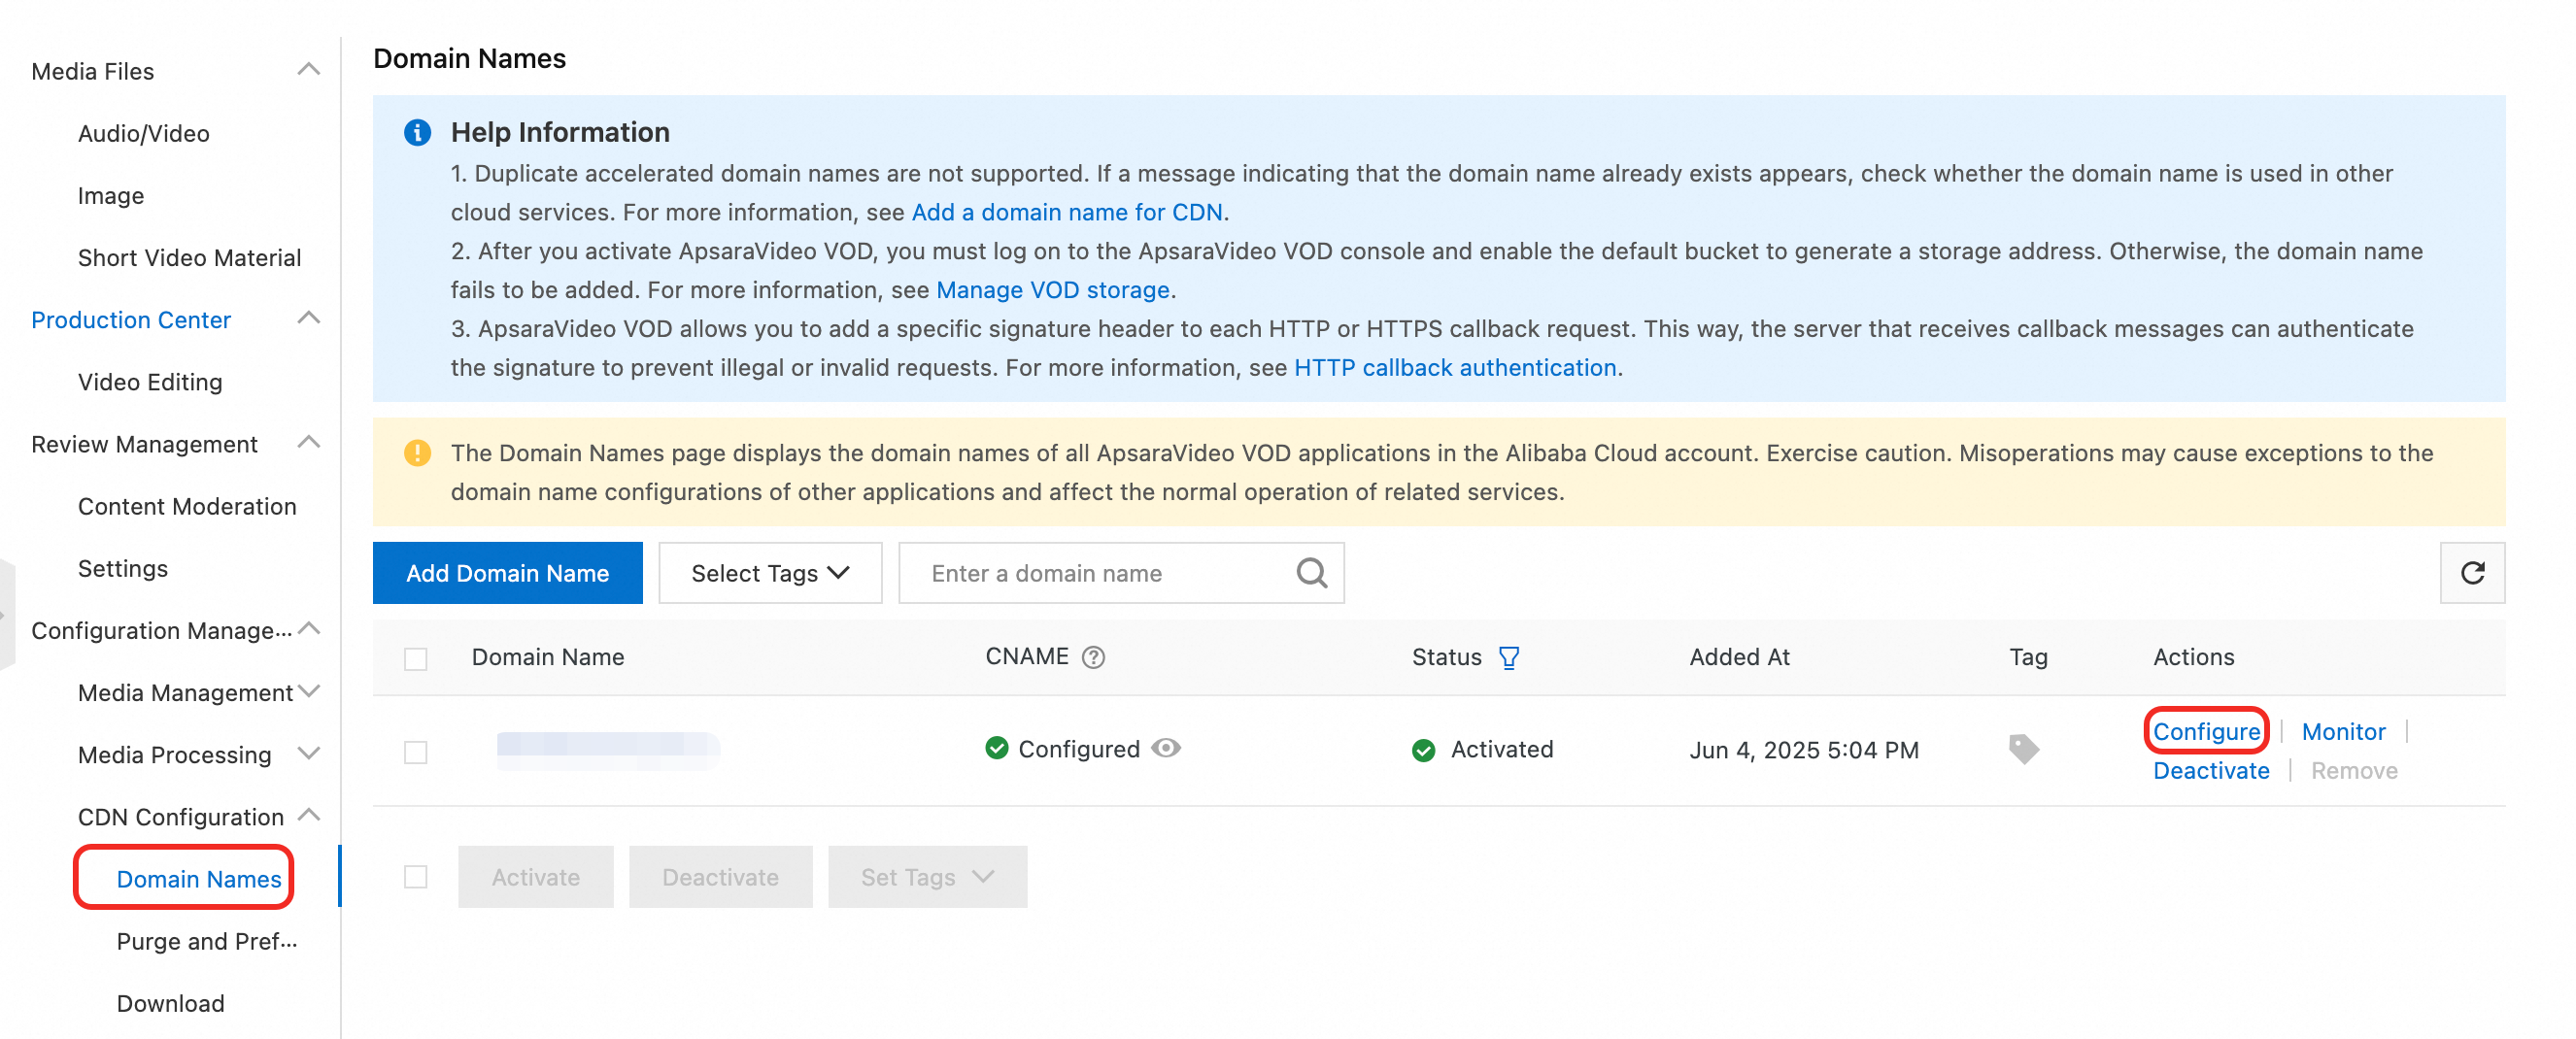Open the Select Tags dropdown
Viewport: 2576px width, 1039px height.
point(769,573)
